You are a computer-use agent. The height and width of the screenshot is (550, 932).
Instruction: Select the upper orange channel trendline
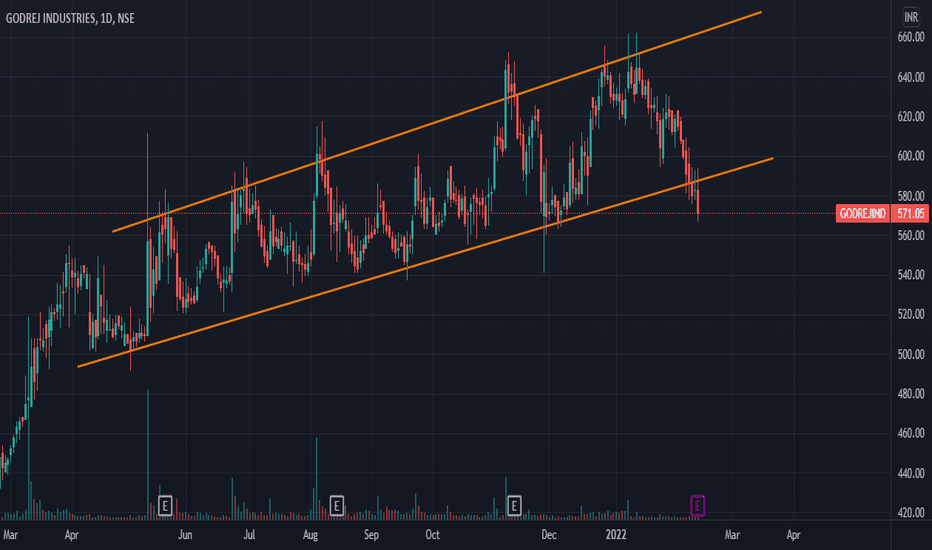pyautogui.click(x=437, y=121)
